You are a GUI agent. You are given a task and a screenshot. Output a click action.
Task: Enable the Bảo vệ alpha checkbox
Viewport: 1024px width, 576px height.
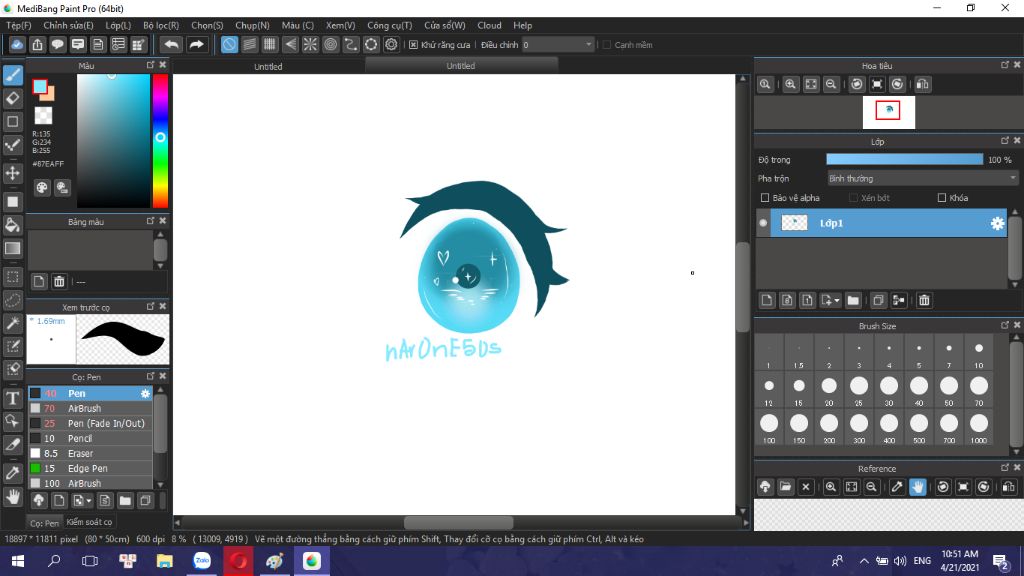click(765, 198)
